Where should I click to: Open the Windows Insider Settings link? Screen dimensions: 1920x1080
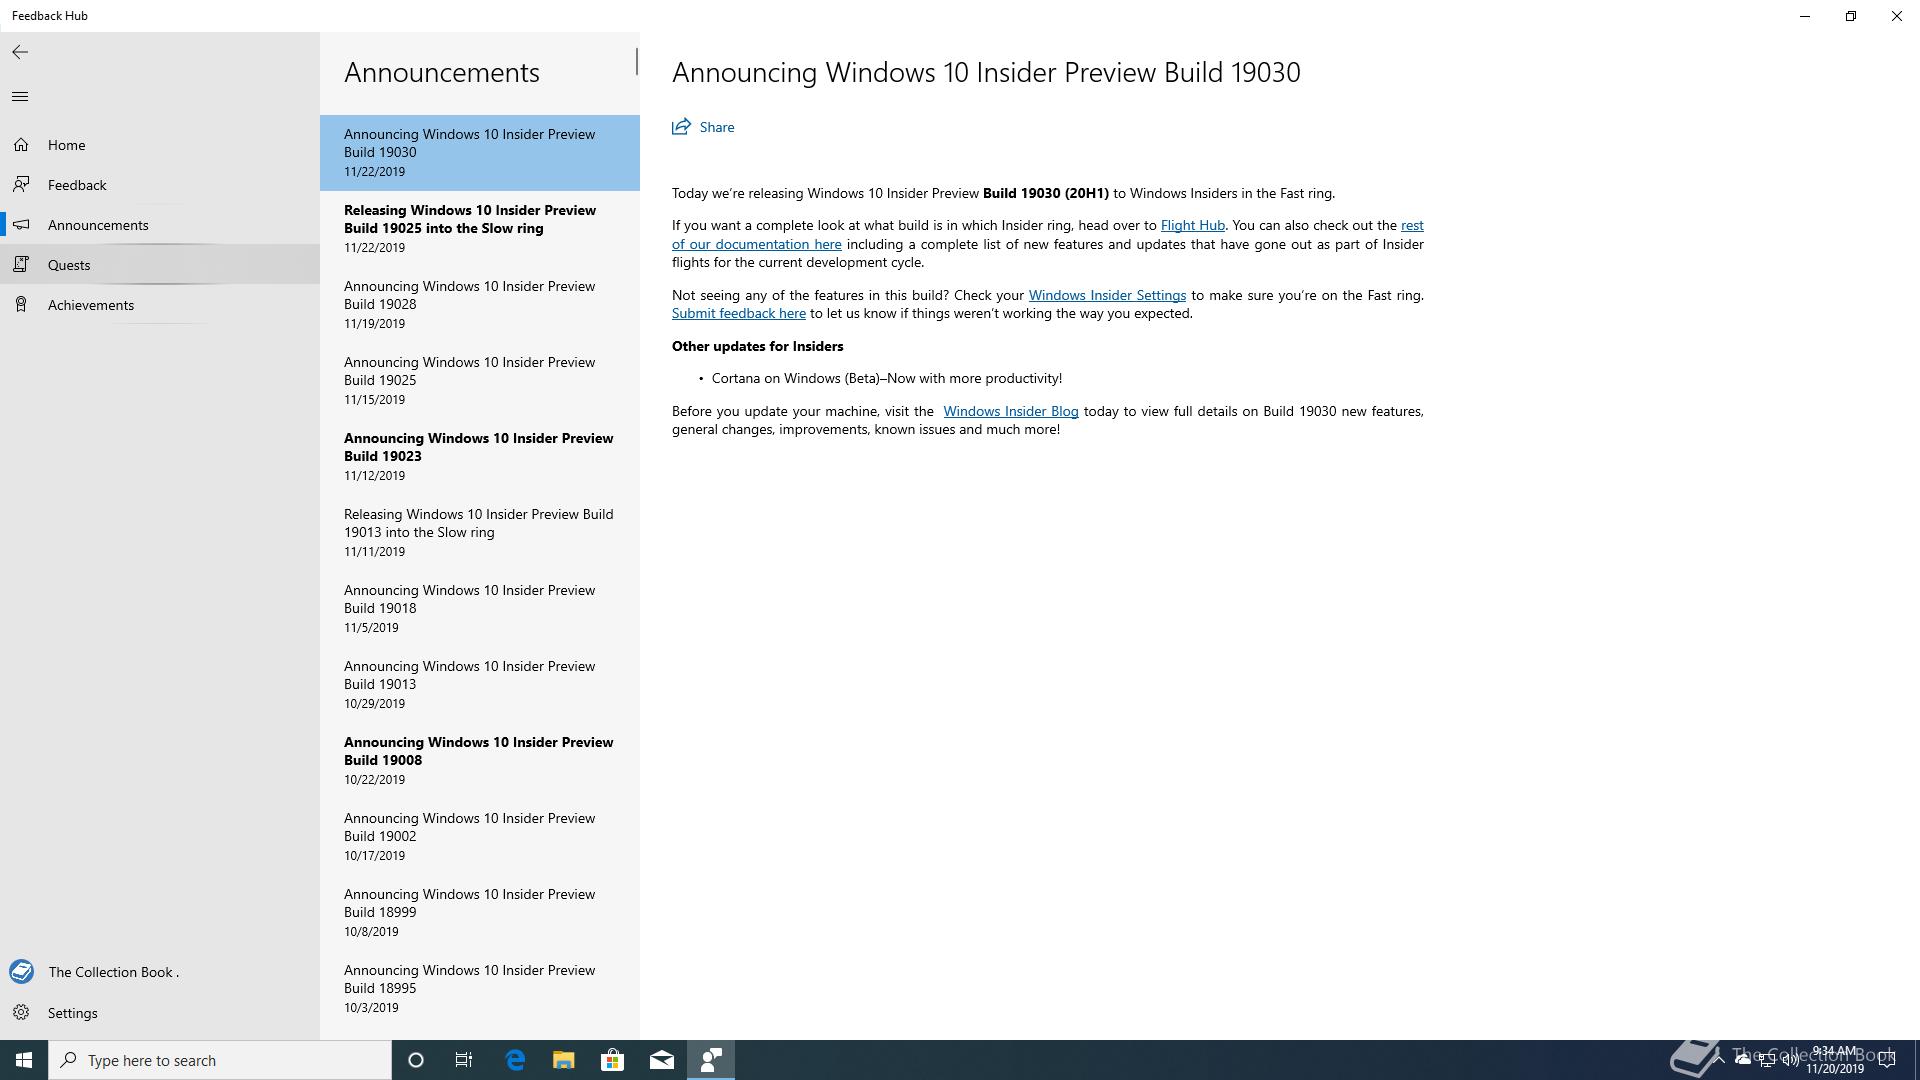pos(1107,295)
